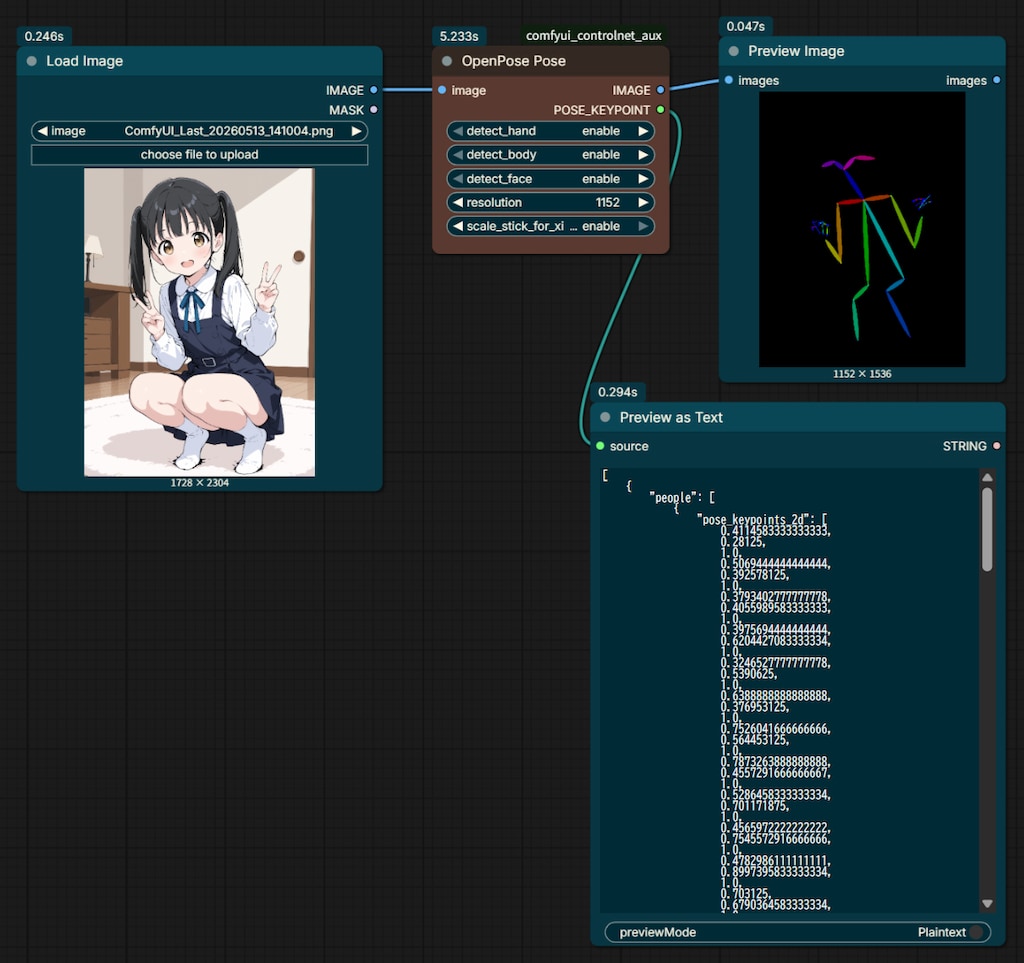Open the image filename combo ComfyUI_Last_20260513_141004.png
1024x963 pixels.
199,131
